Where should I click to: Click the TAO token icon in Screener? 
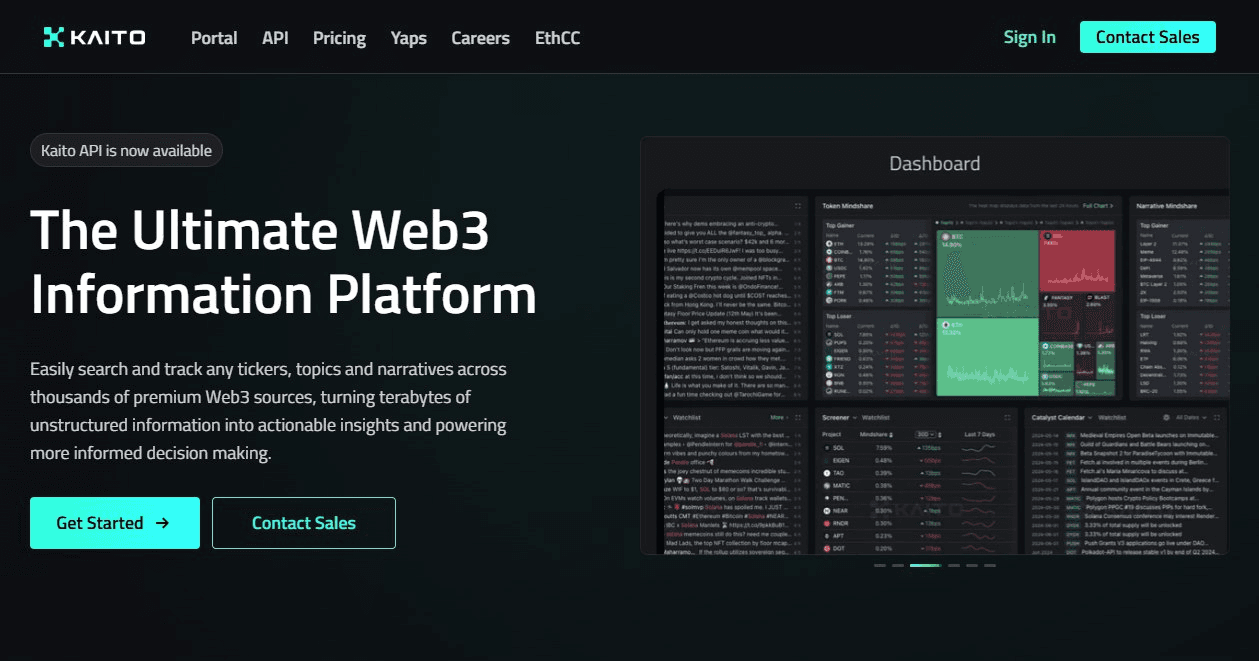[x=827, y=473]
